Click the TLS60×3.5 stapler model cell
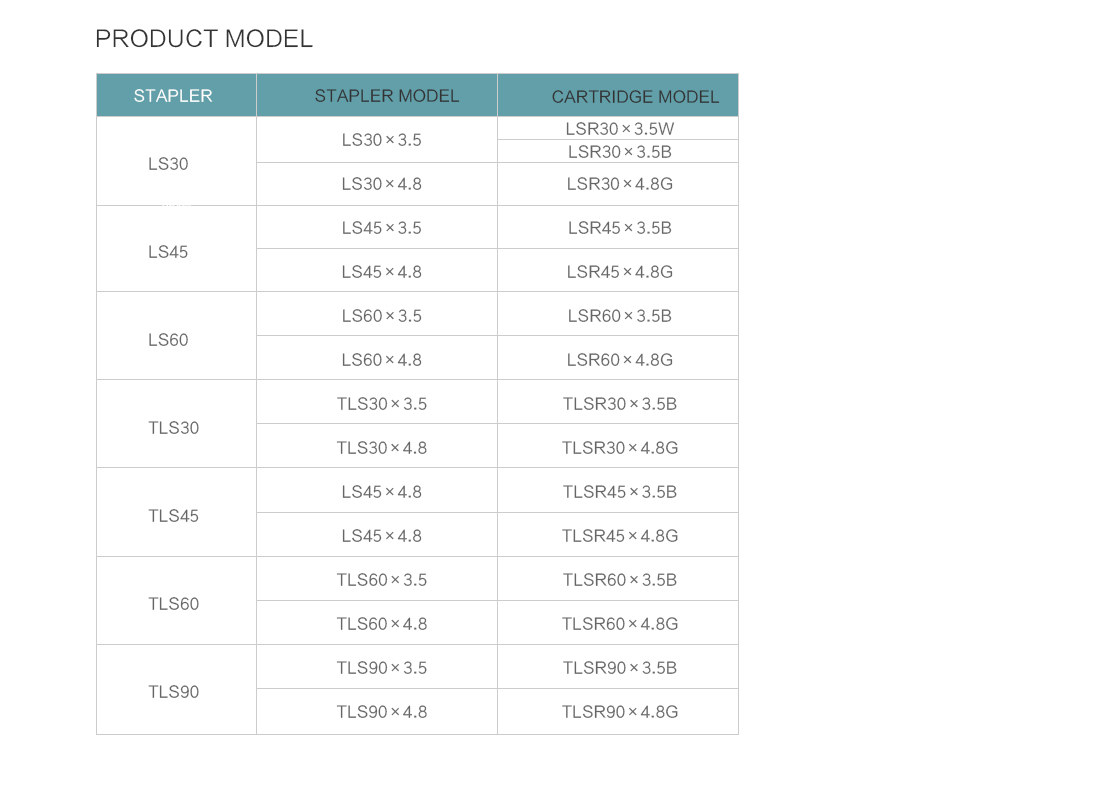 coord(377,579)
